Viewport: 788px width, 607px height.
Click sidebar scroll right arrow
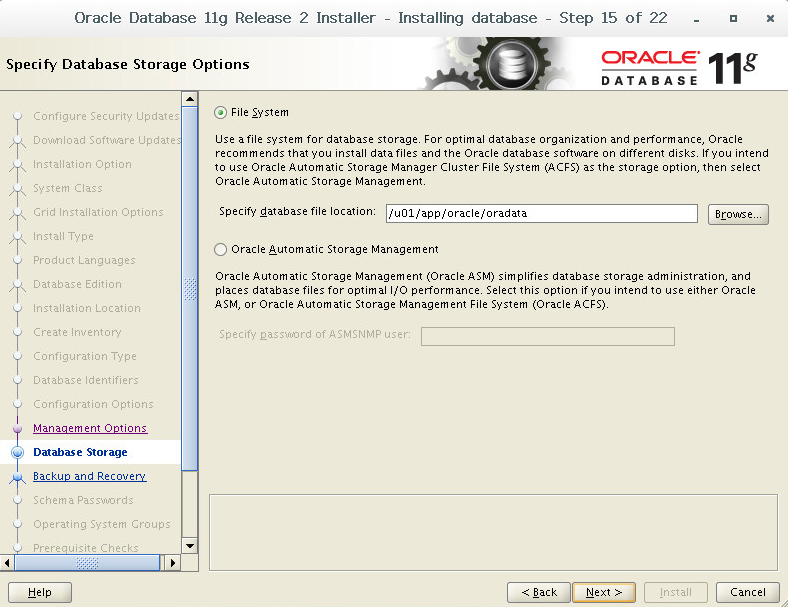click(x=172, y=563)
